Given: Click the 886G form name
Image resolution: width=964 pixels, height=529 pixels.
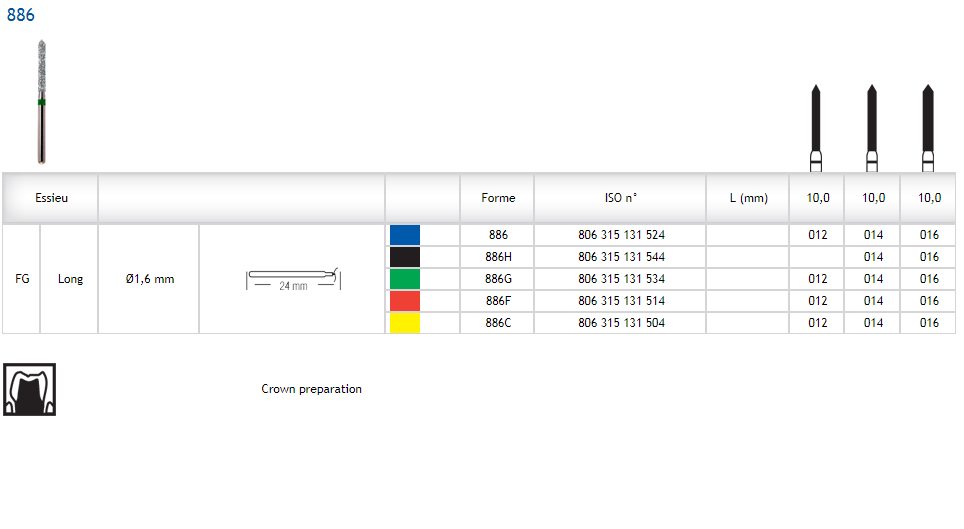Looking at the screenshot, I should point(497,279).
